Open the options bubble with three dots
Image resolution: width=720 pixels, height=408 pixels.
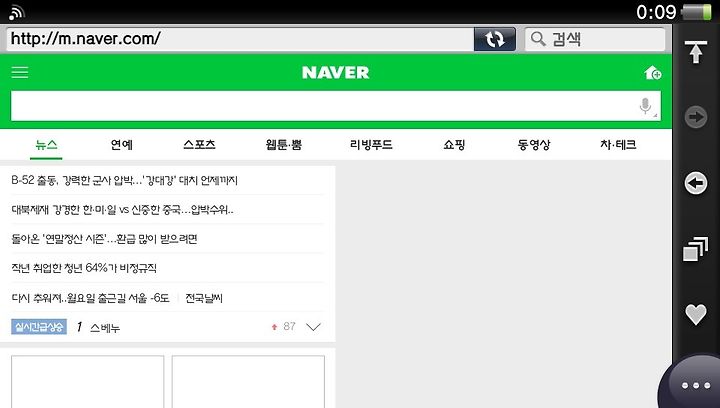696,385
